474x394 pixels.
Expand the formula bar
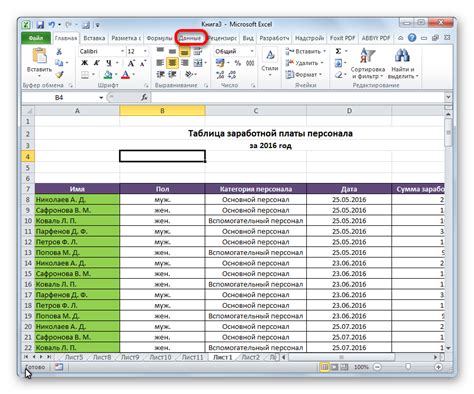point(448,97)
